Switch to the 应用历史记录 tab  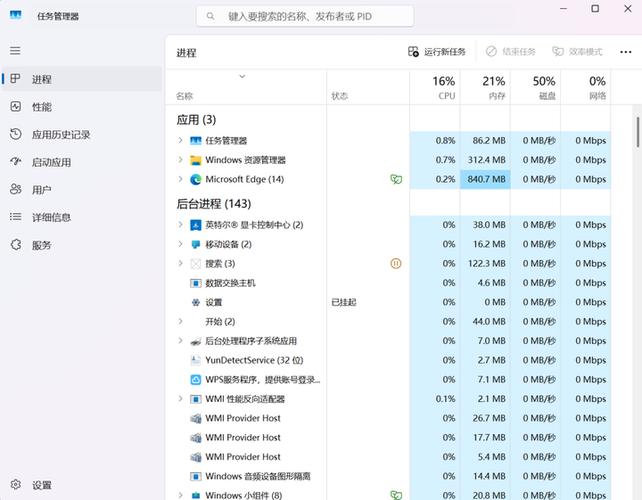(81, 134)
